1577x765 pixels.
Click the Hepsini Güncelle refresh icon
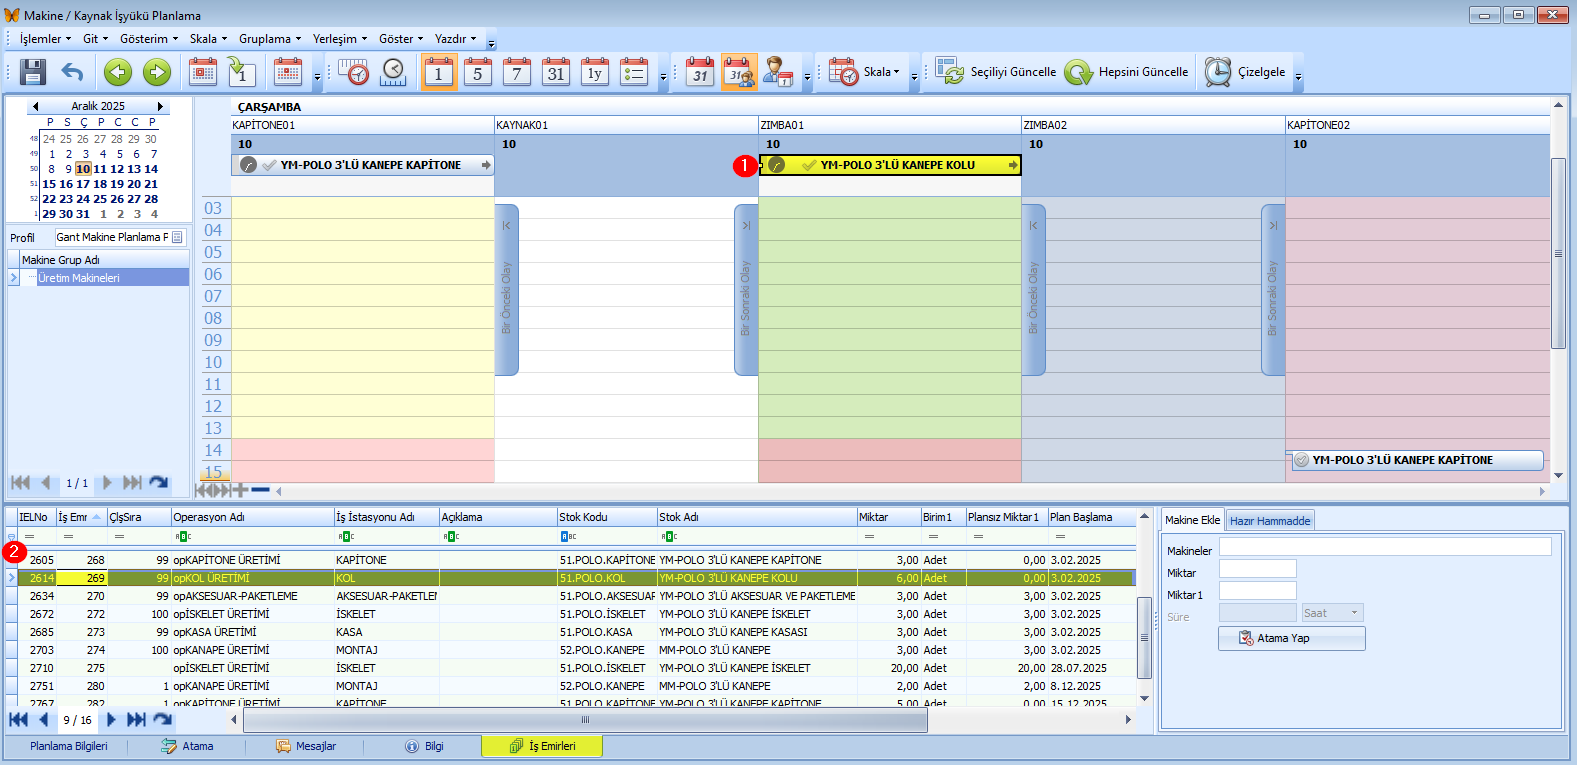[1078, 72]
